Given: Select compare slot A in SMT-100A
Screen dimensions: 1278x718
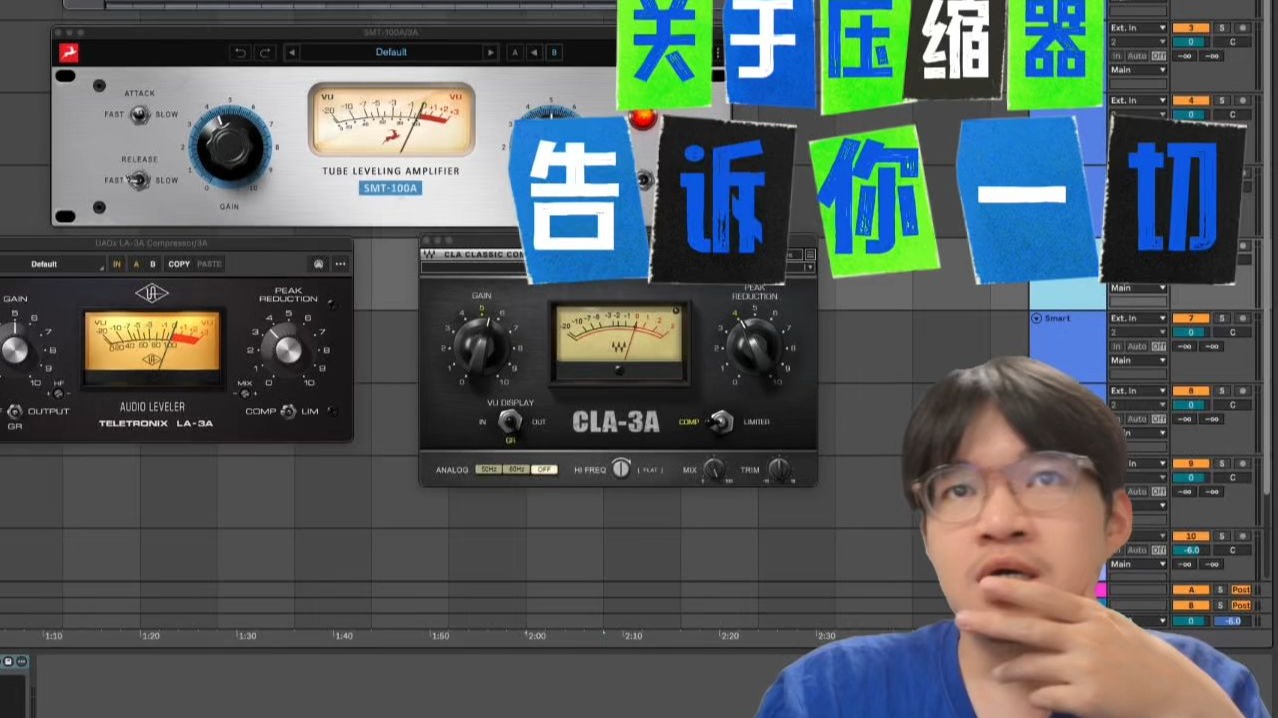Looking at the screenshot, I should 515,52.
